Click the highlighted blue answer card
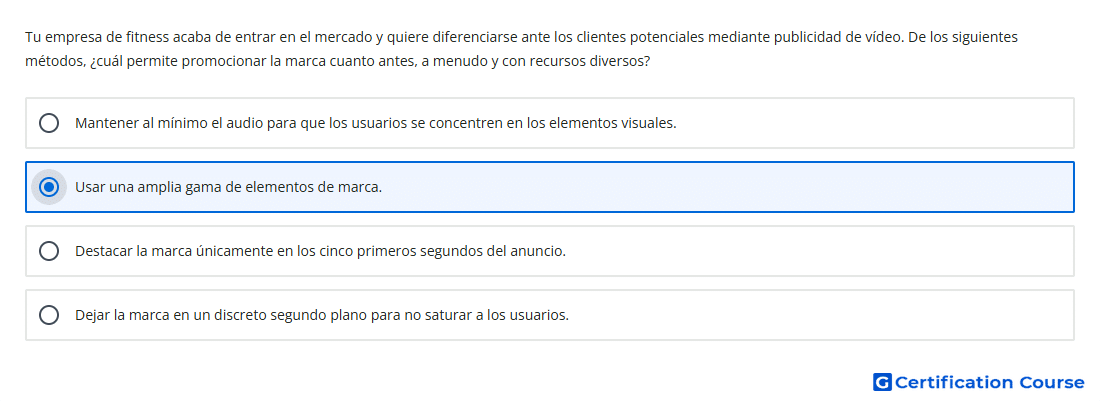The image size is (1100, 401). tap(550, 187)
